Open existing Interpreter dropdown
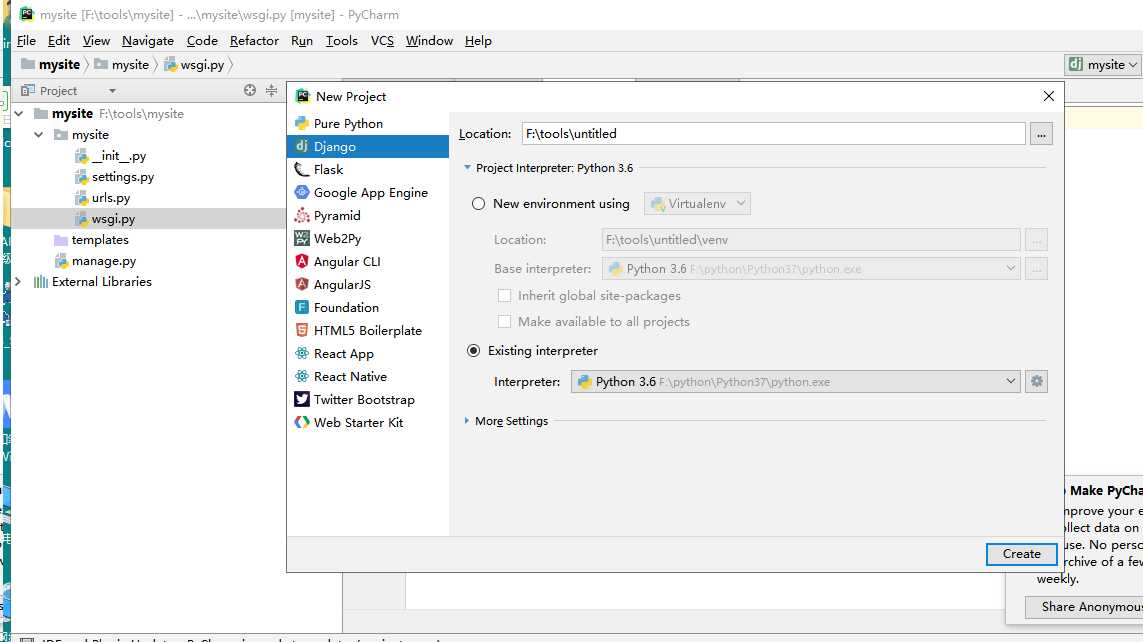Image resolution: width=1143 pixels, height=642 pixels. tap(795, 381)
